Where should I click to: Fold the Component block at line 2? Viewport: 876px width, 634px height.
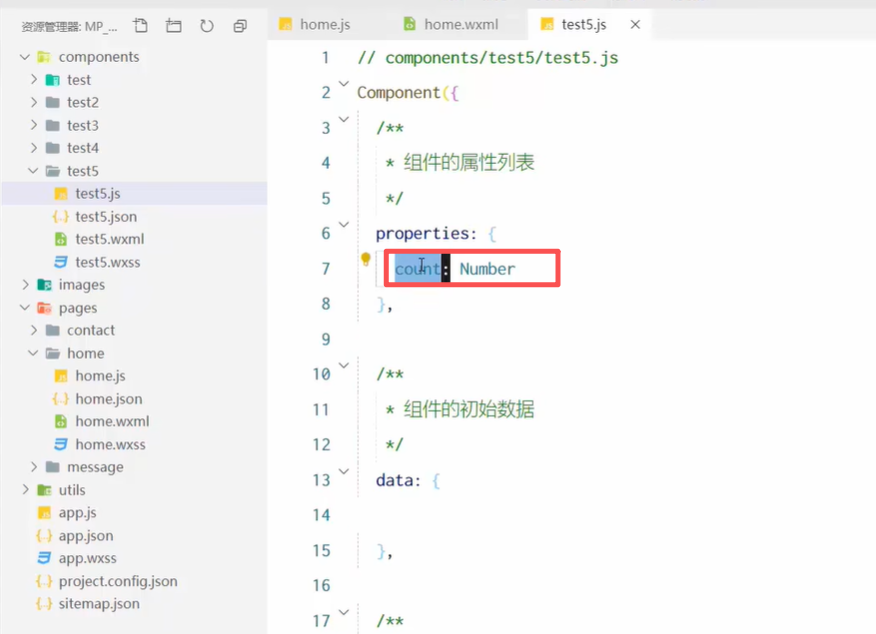(344, 84)
